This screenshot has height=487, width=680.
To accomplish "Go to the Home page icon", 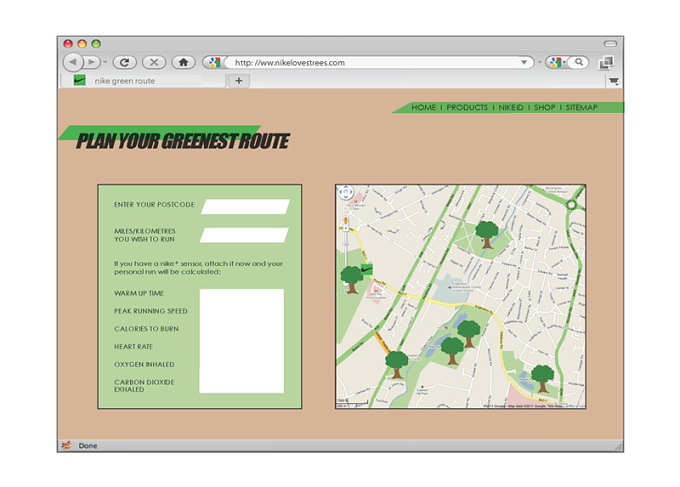I will point(183,62).
